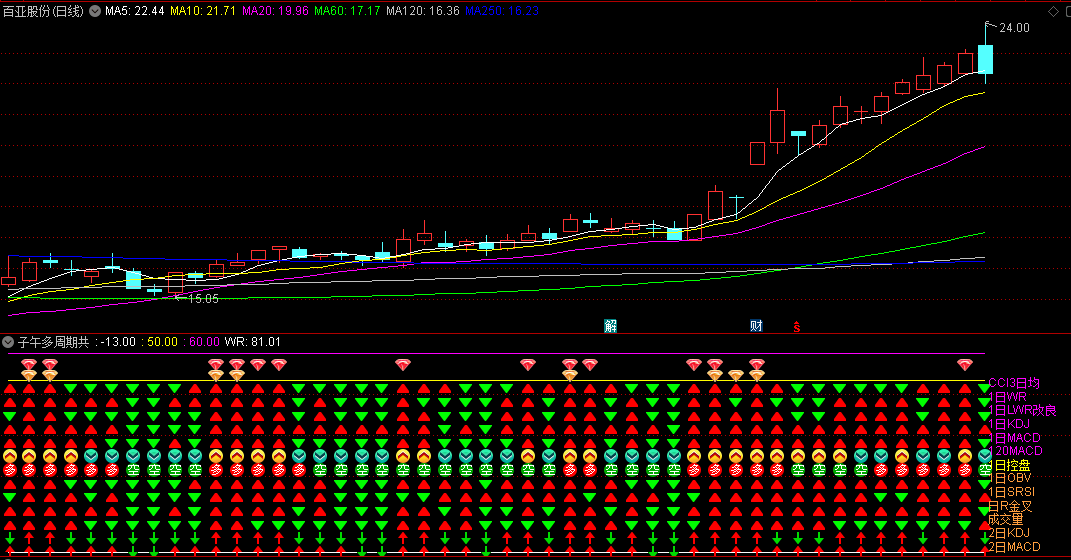Click the yellow 50.00 indicator value

162,341
